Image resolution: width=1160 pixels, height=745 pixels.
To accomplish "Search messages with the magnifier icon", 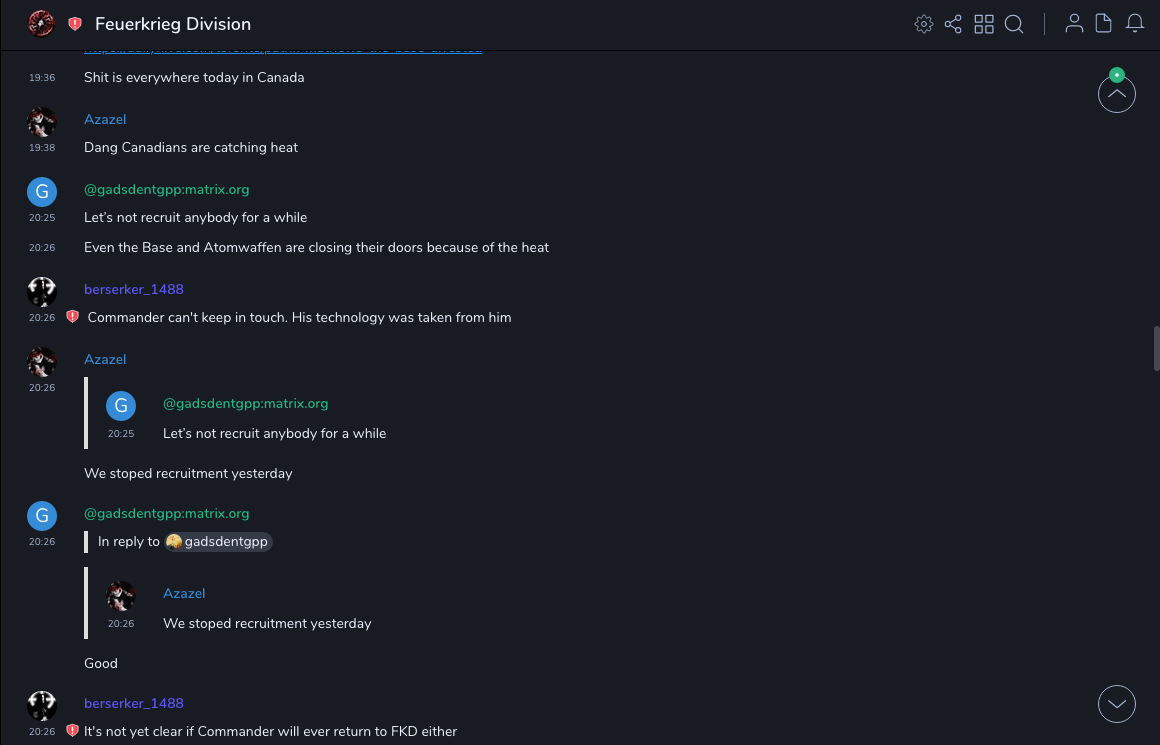I will coord(1014,24).
